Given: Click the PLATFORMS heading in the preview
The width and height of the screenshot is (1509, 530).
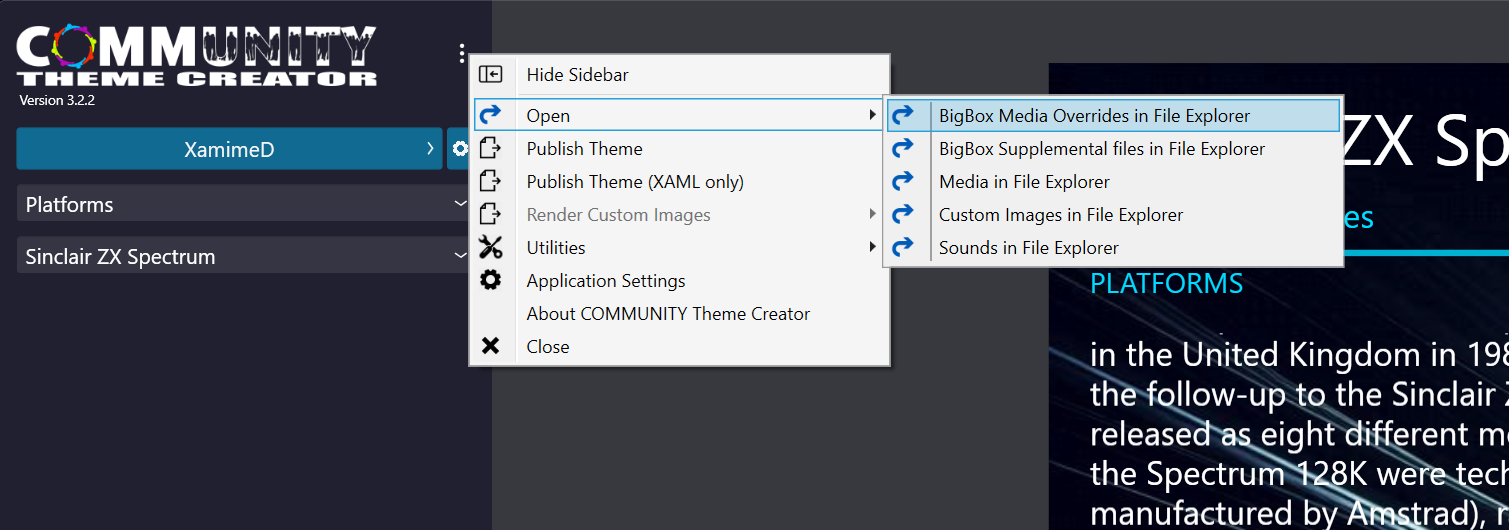Looking at the screenshot, I should click(x=1166, y=283).
